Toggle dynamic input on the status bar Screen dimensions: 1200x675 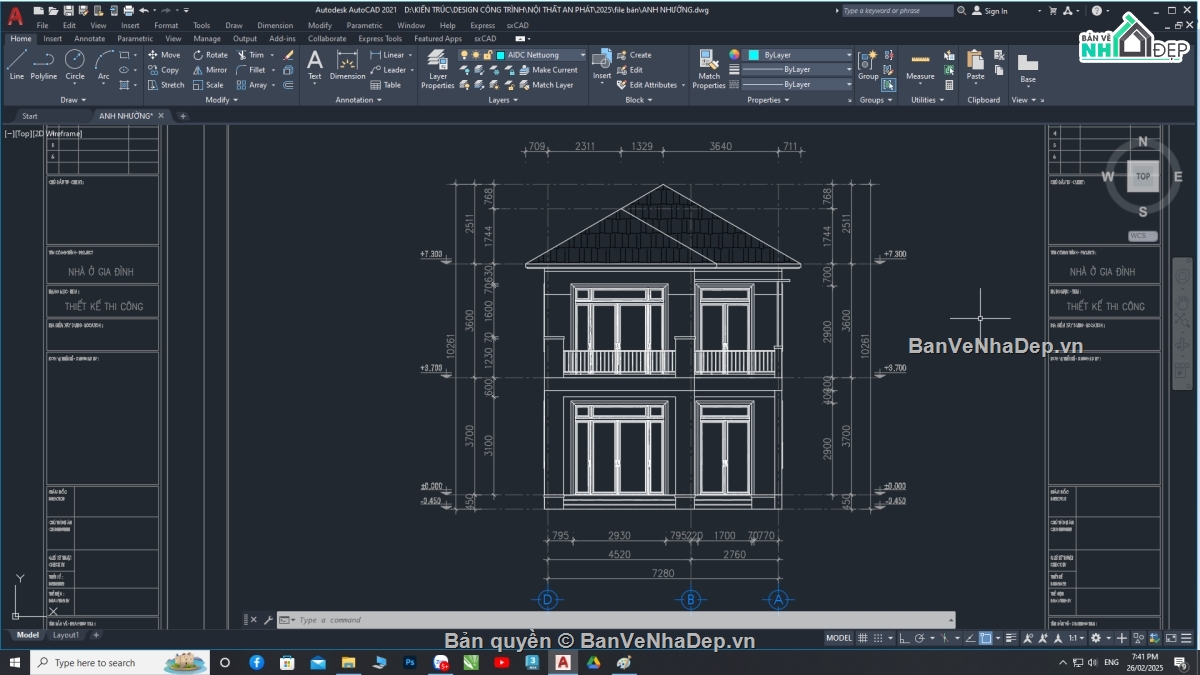tap(985, 638)
